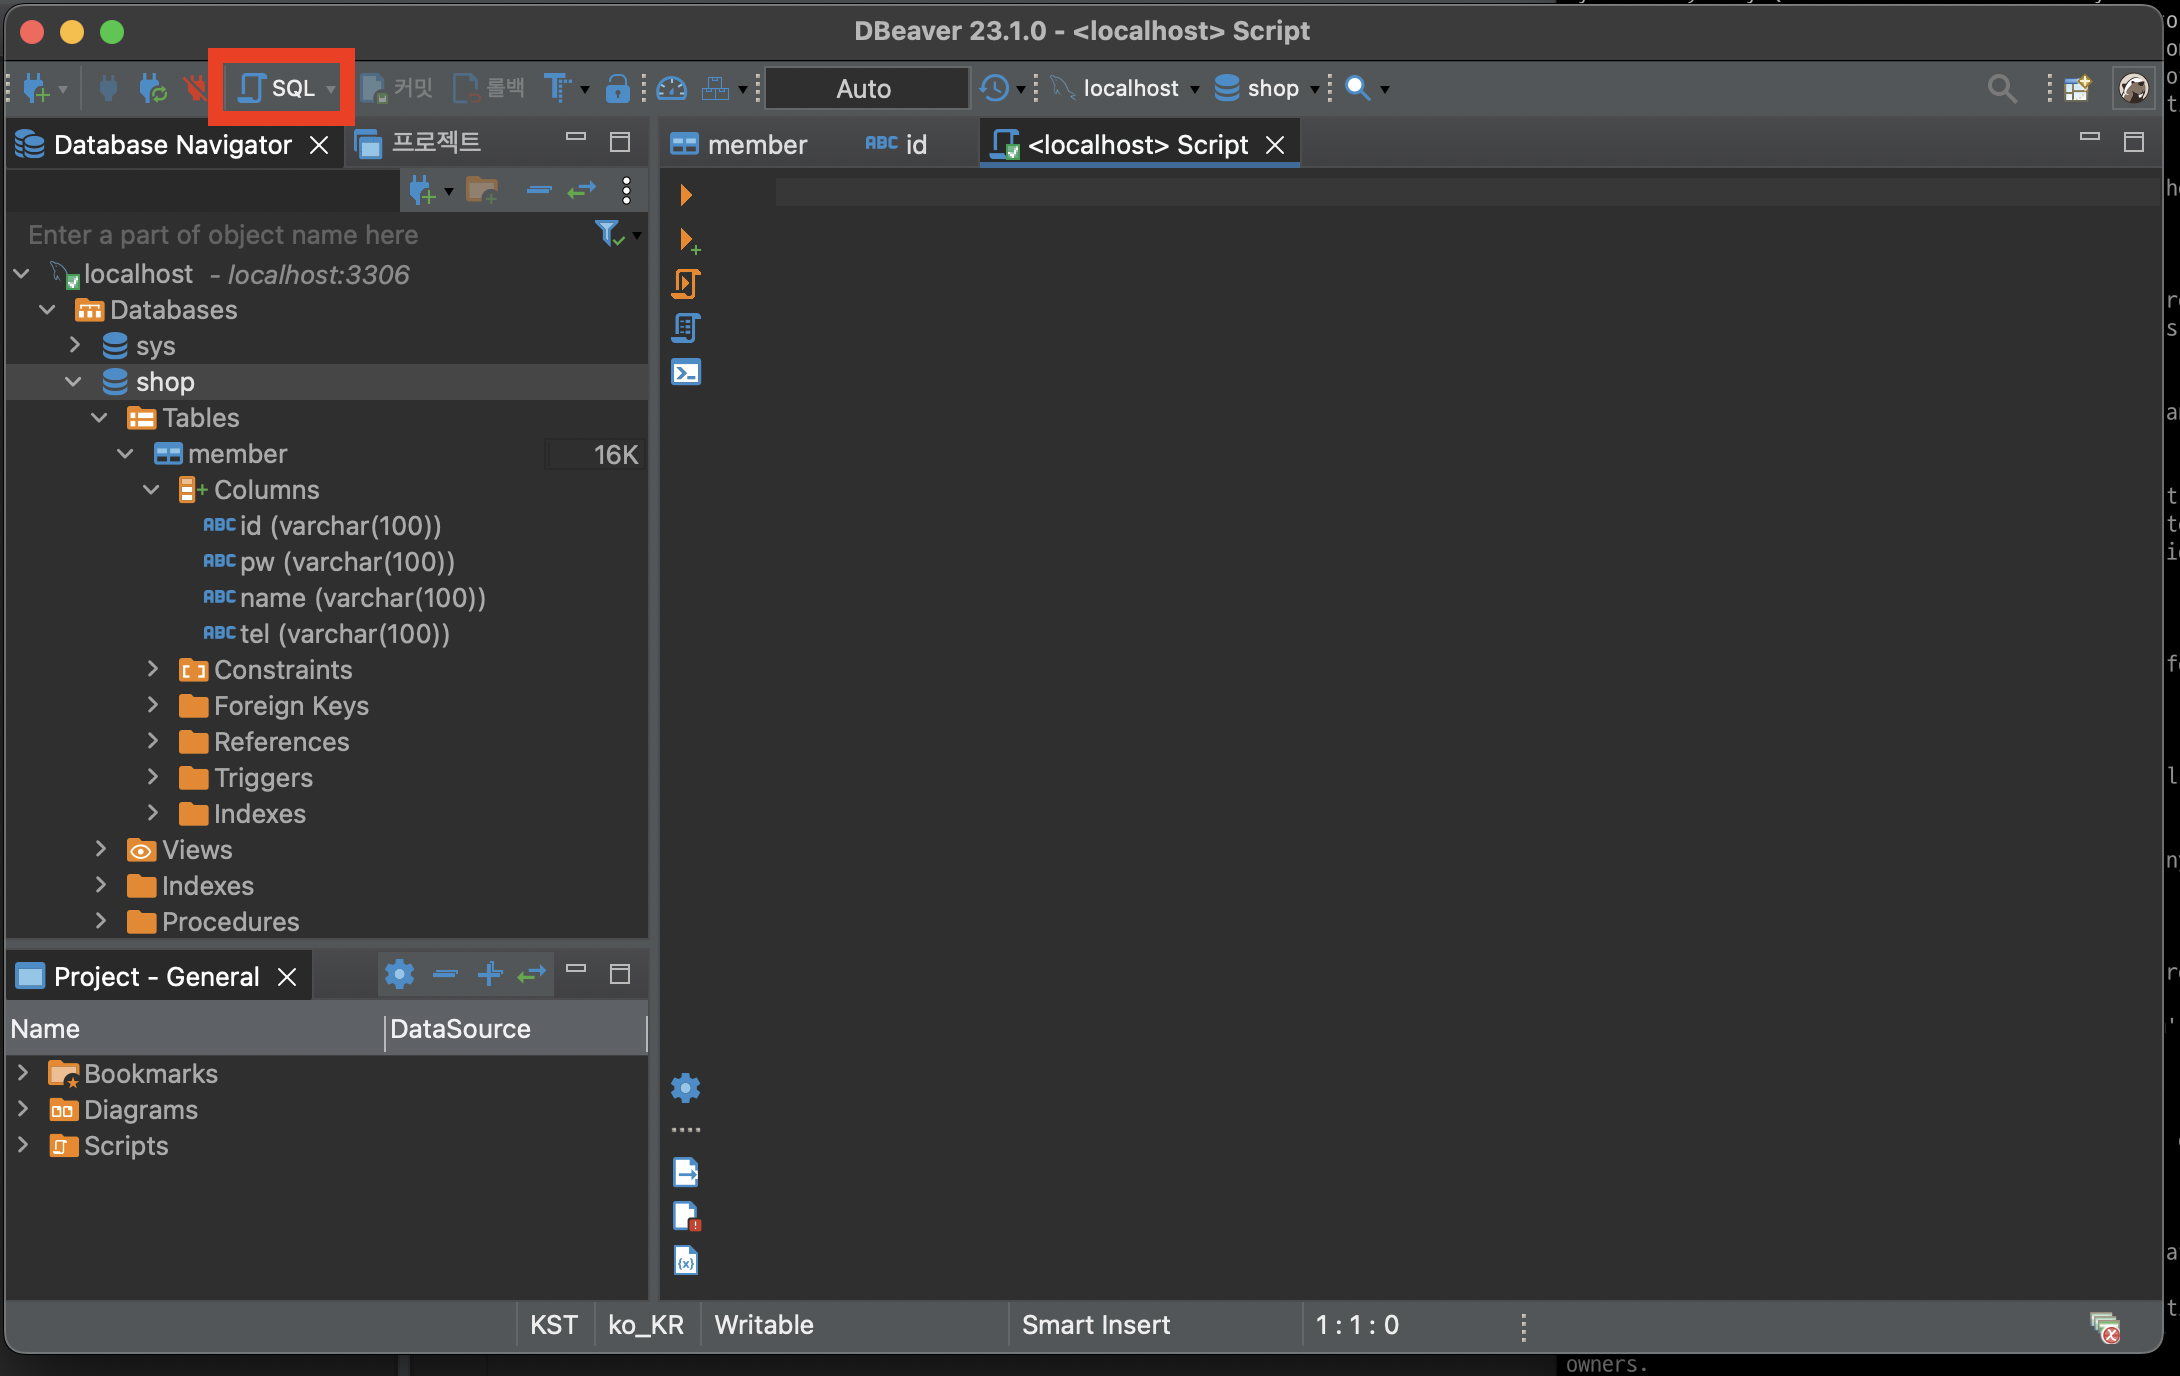Expand the Constraints folder
The width and height of the screenshot is (2180, 1376).
(x=153, y=669)
